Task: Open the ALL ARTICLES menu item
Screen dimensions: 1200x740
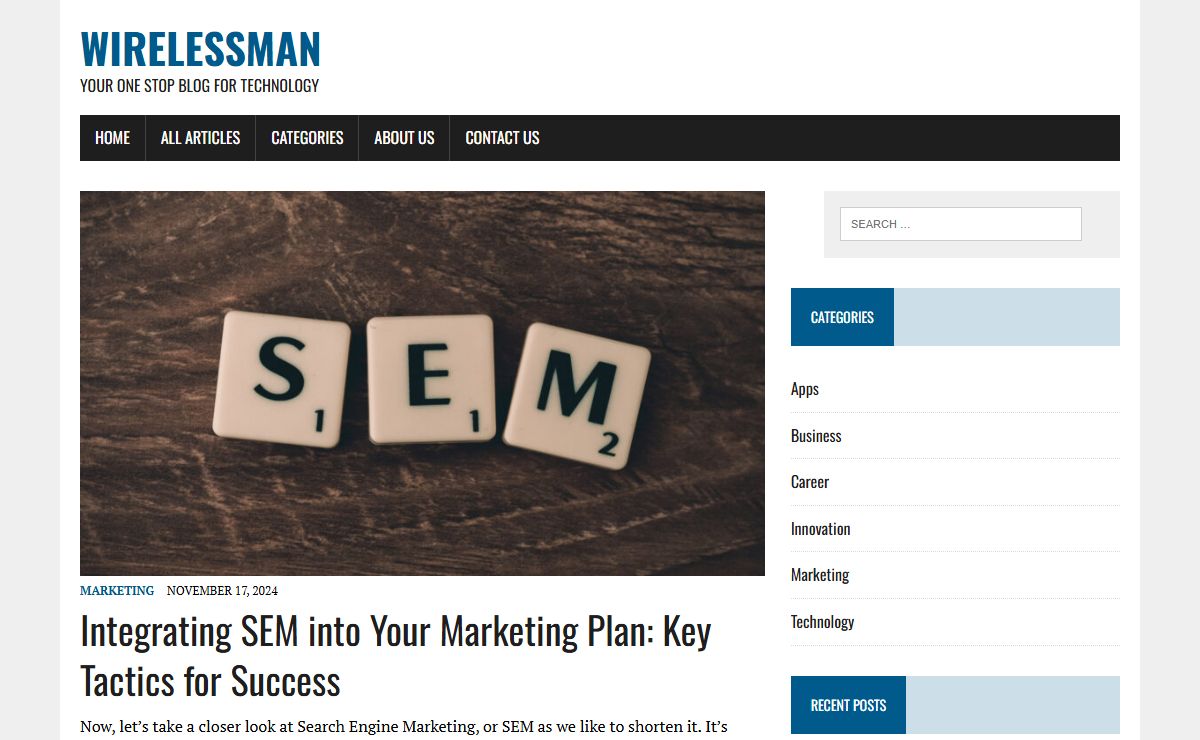Action: coord(200,138)
